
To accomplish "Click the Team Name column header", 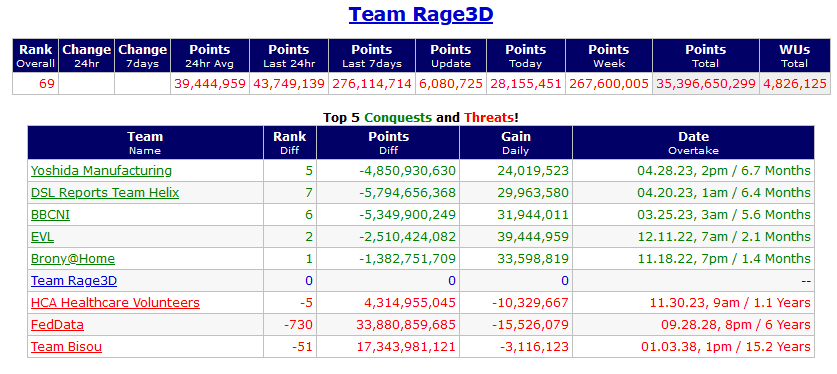I will pos(145,143).
